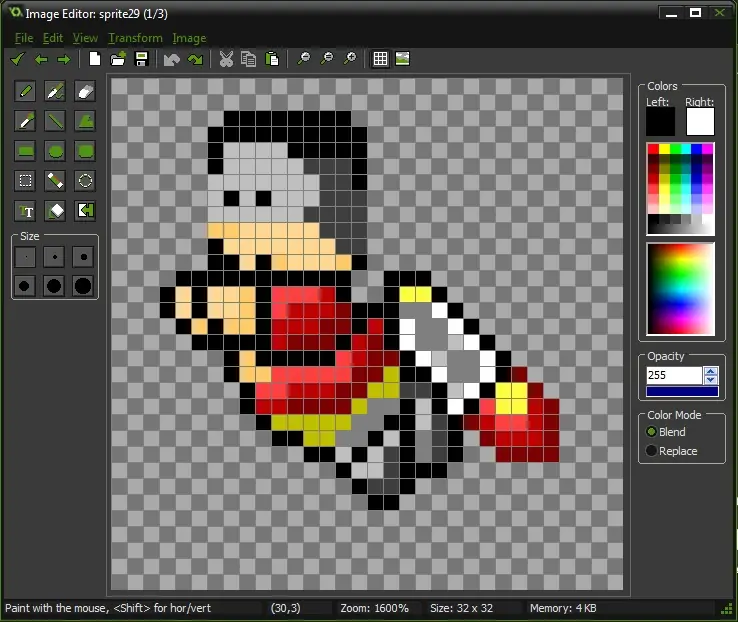Select the Line drawing tool

click(55, 121)
